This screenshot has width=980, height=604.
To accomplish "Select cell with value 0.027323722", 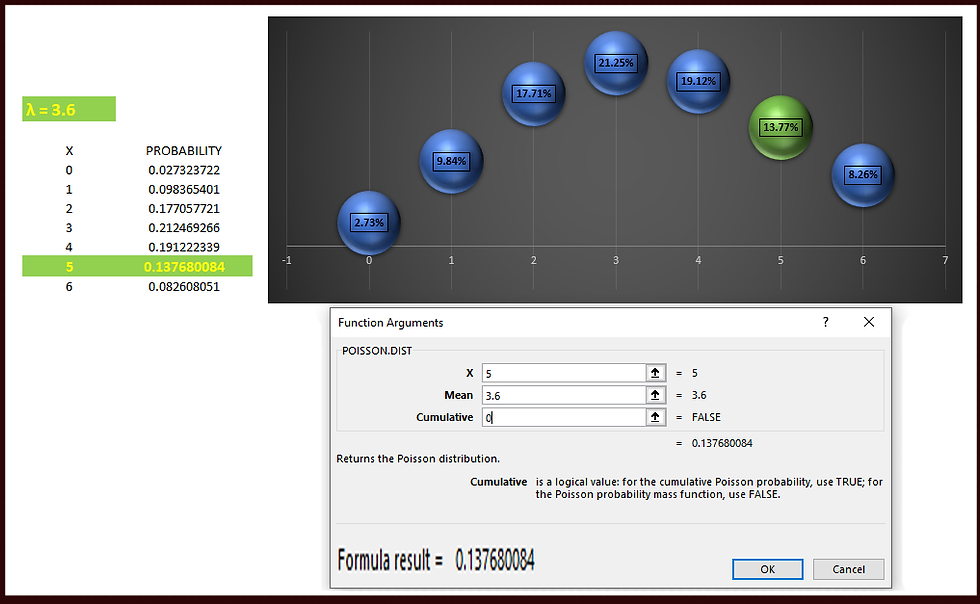I will tap(184, 170).
